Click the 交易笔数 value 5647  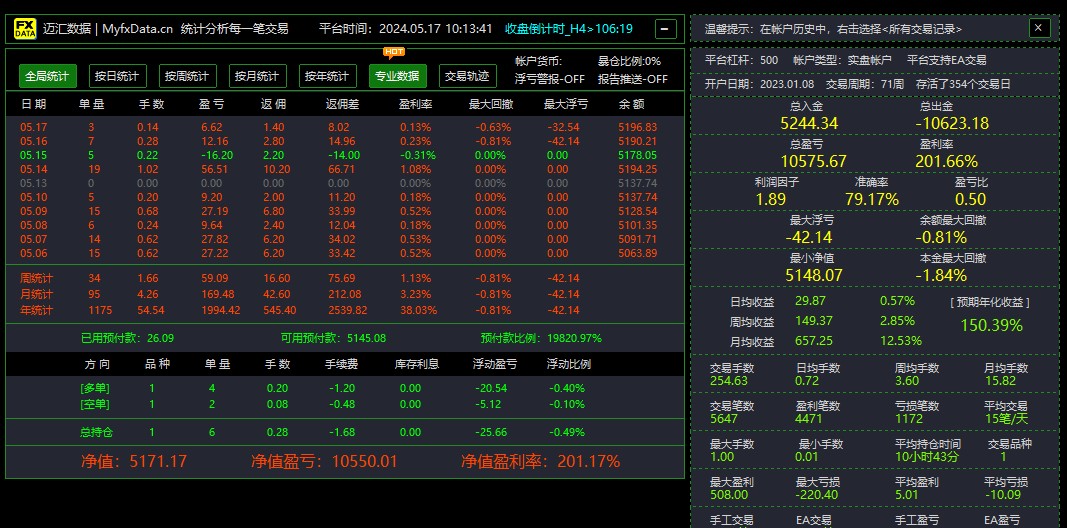click(724, 418)
